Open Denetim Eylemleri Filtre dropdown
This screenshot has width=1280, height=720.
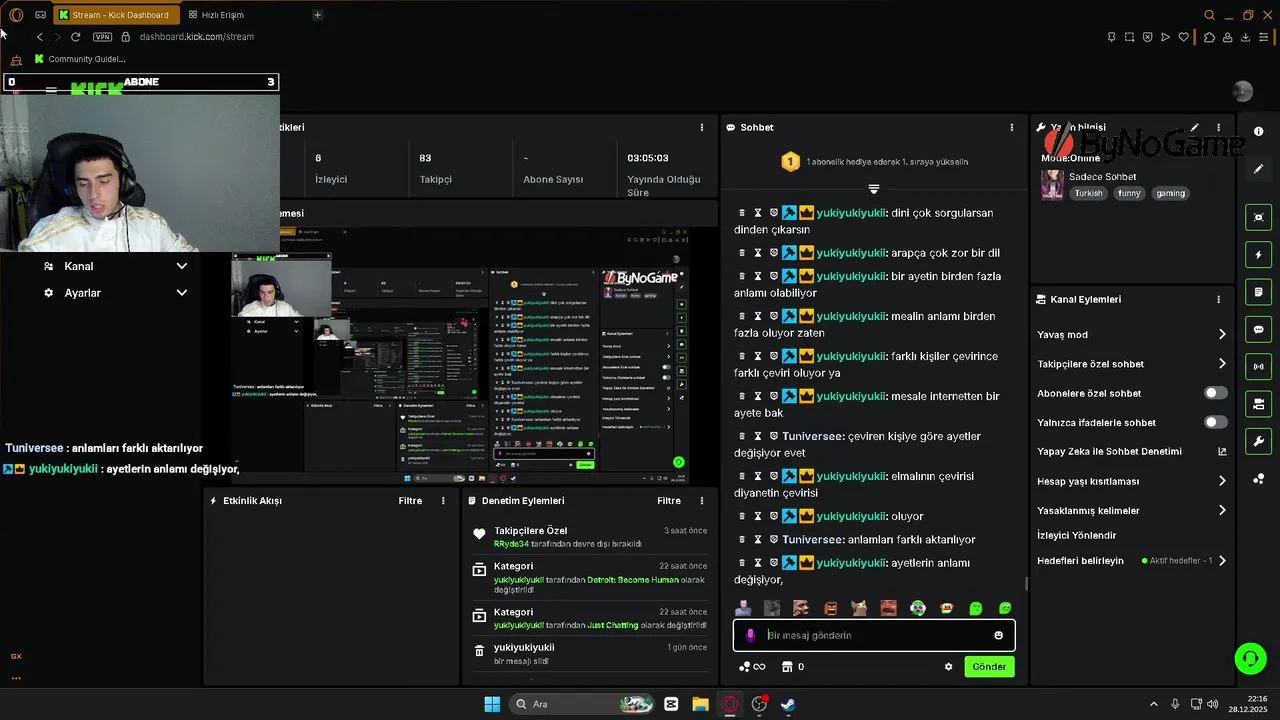tap(669, 500)
